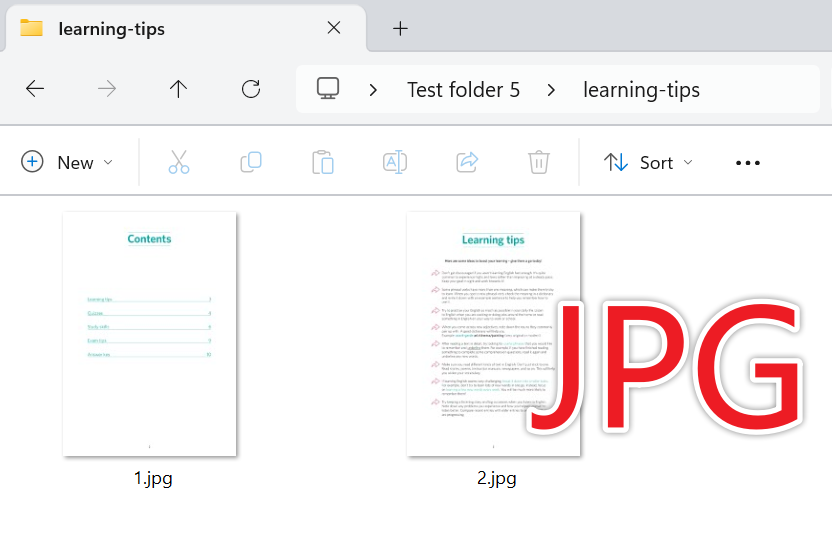Go back with the left arrow

point(35,89)
